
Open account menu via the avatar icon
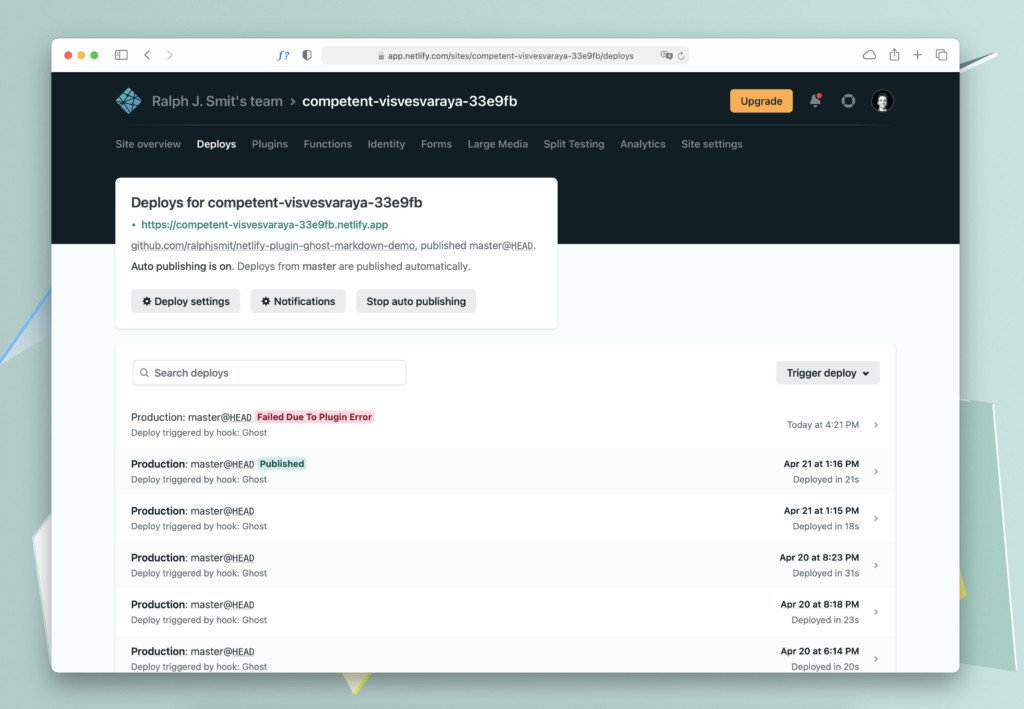pyautogui.click(x=881, y=100)
